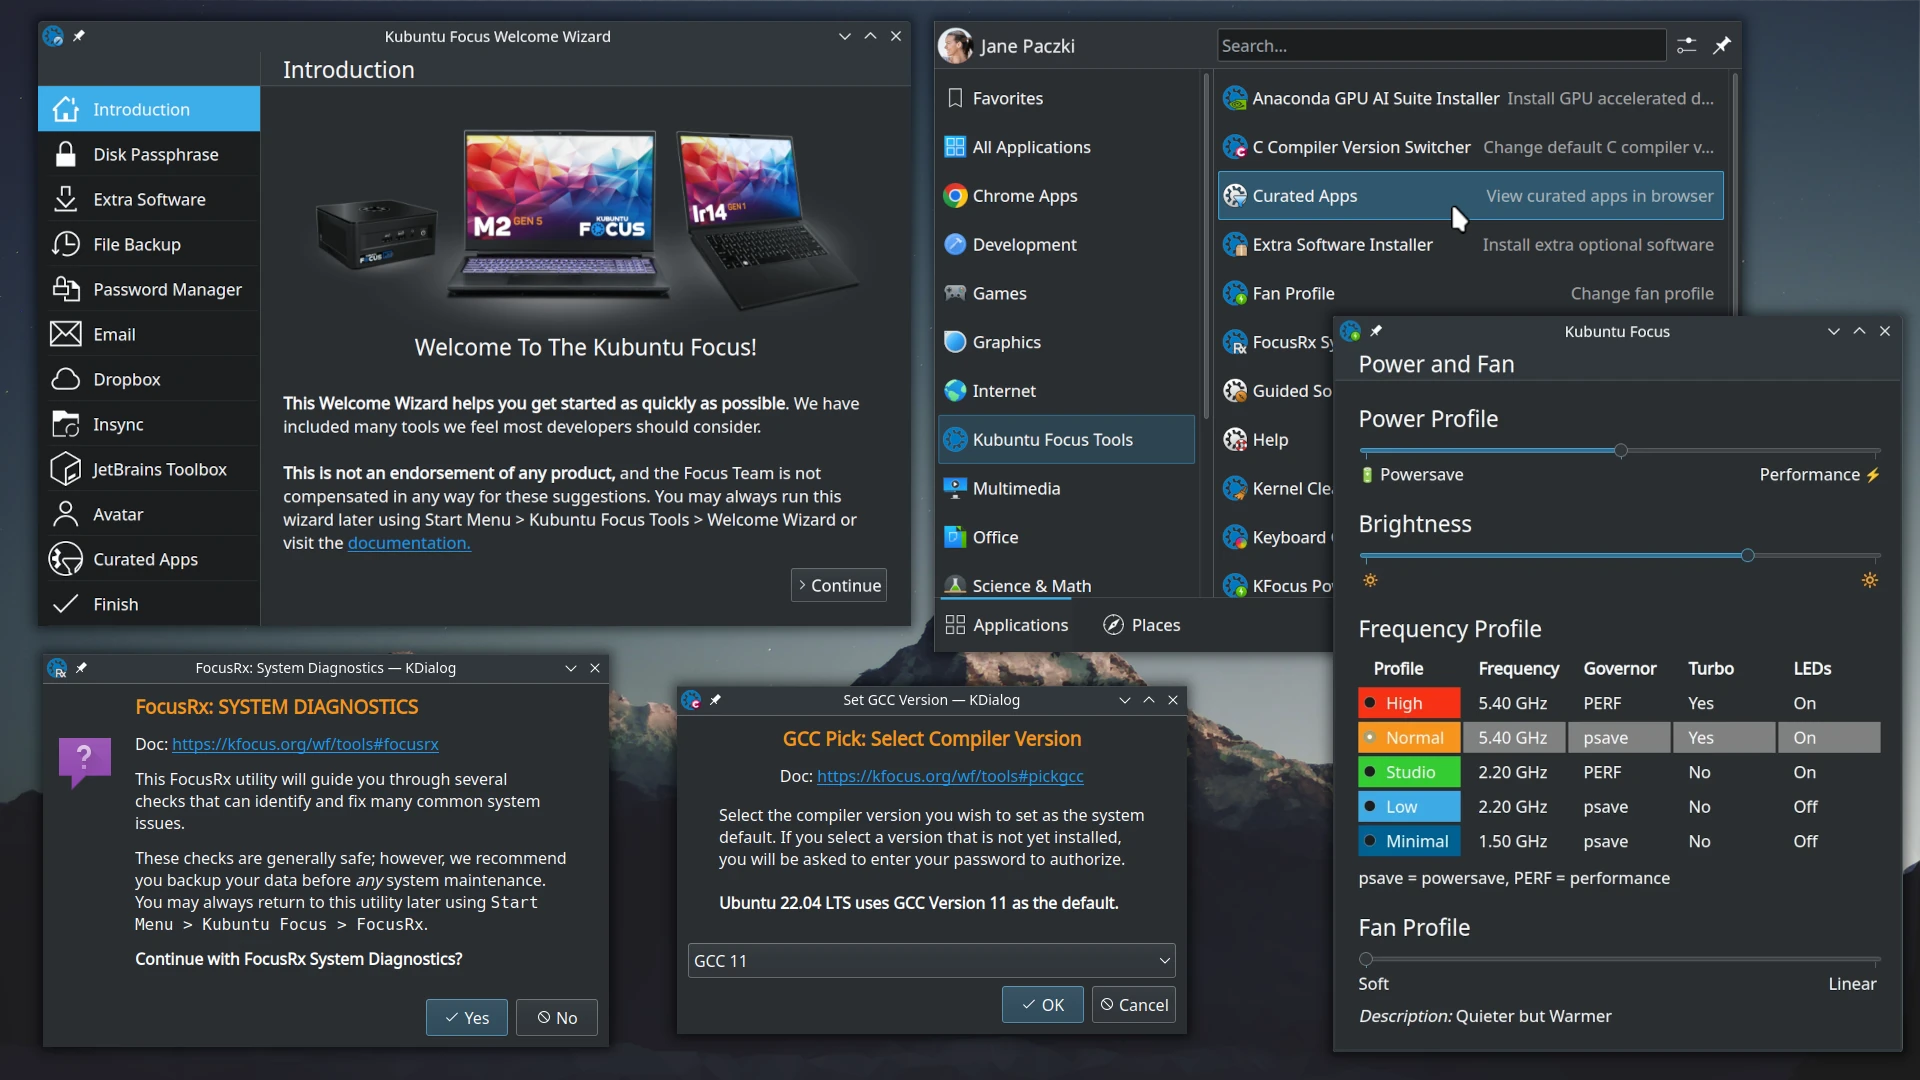Click the Extra Software Installer icon
This screenshot has width=1920, height=1080.
coord(1233,244)
